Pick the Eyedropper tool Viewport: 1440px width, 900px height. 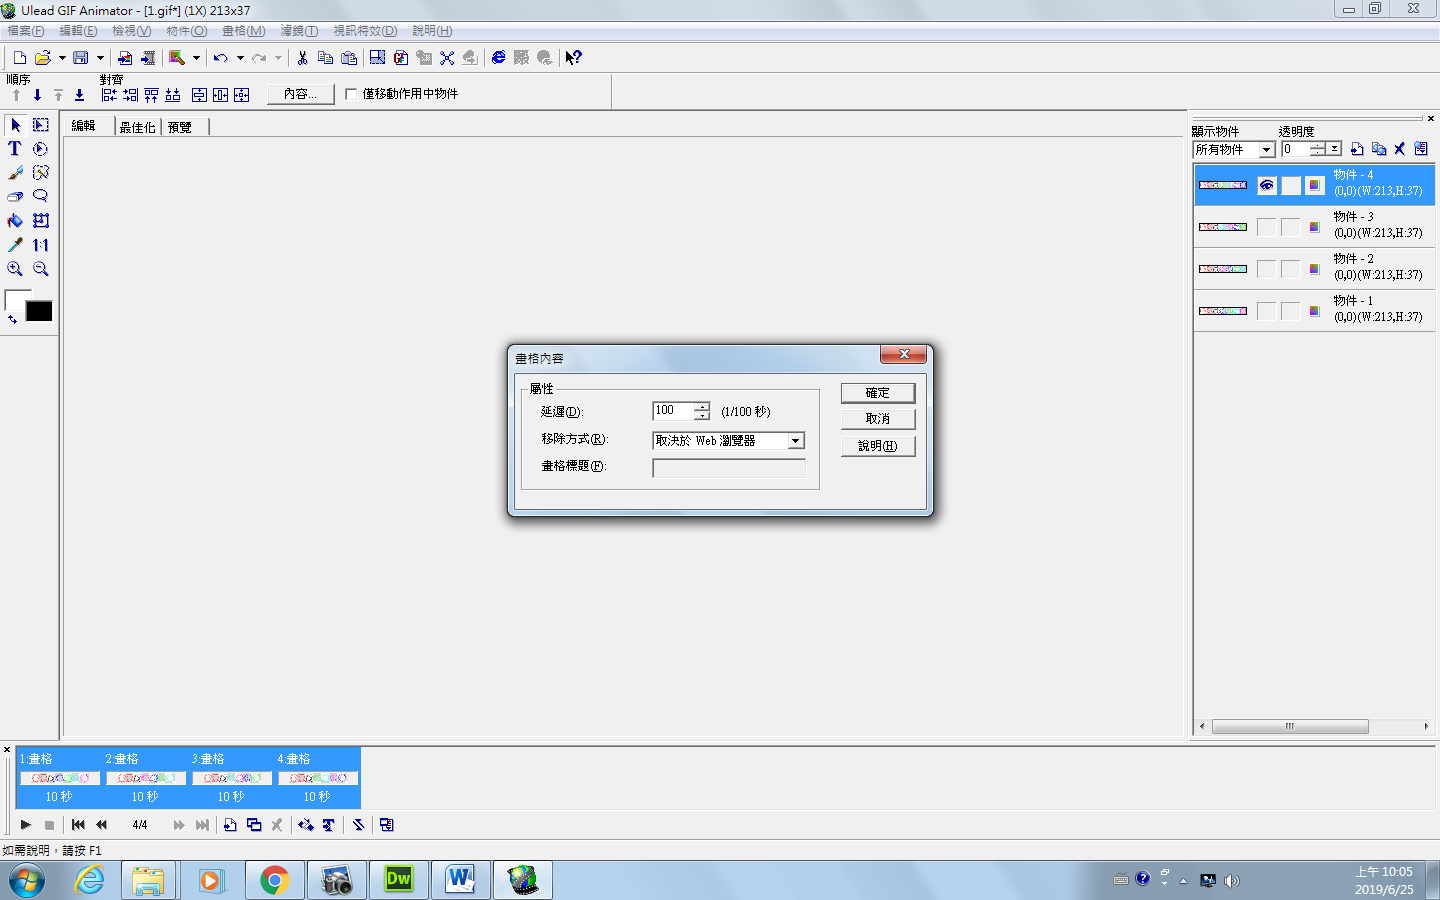tap(15, 245)
